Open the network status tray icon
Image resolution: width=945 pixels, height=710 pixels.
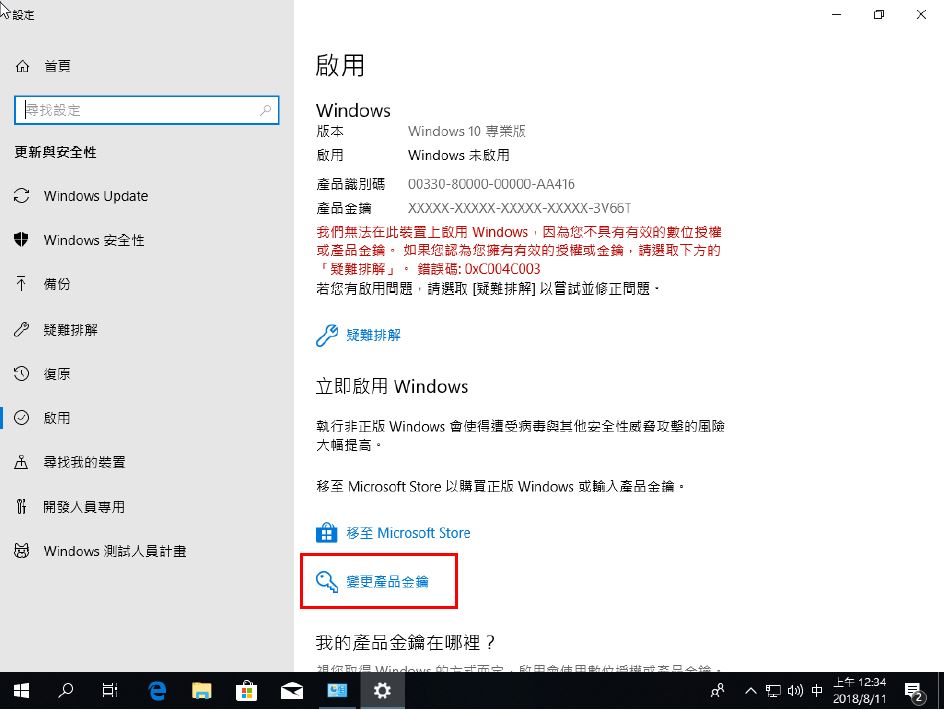click(x=773, y=691)
